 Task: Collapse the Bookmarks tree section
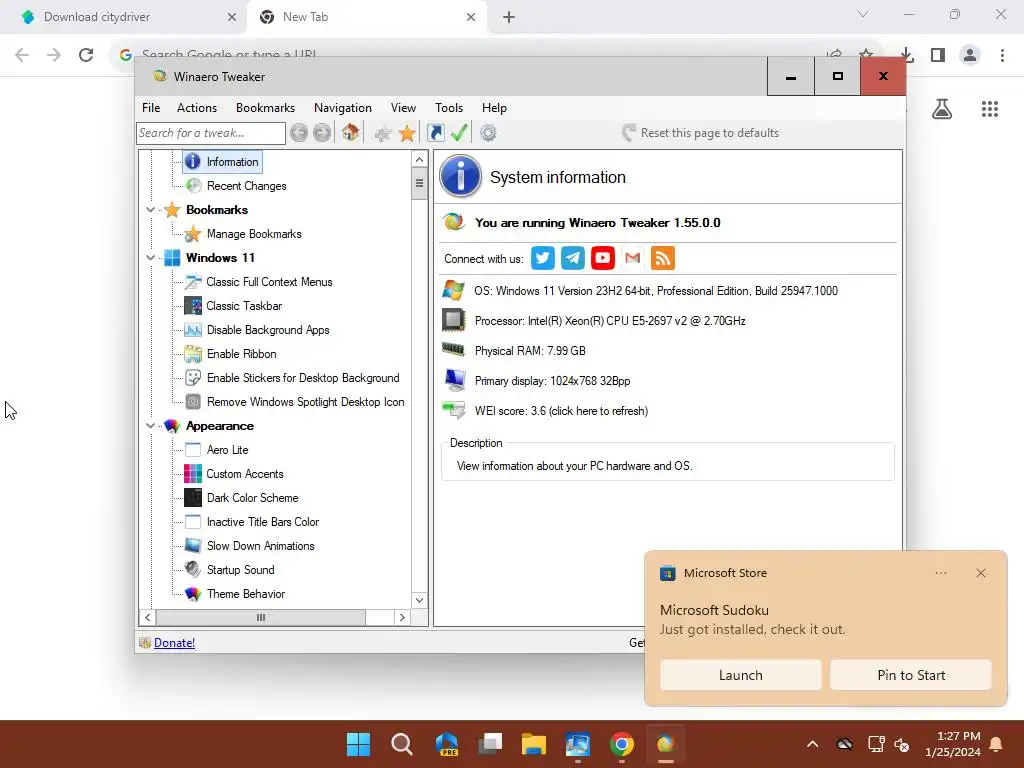coord(151,210)
